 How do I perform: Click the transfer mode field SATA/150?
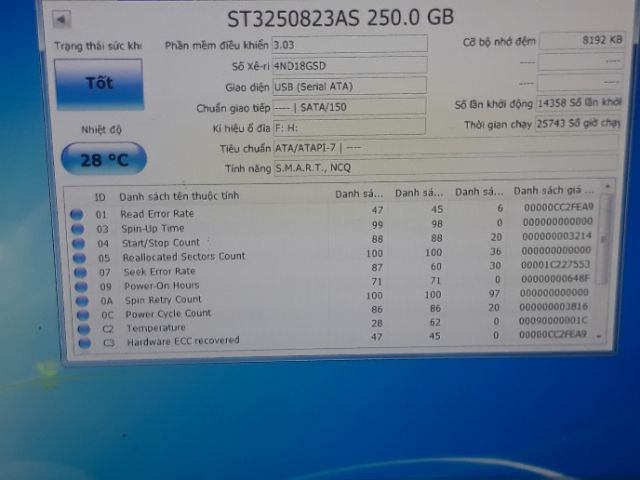tap(349, 107)
